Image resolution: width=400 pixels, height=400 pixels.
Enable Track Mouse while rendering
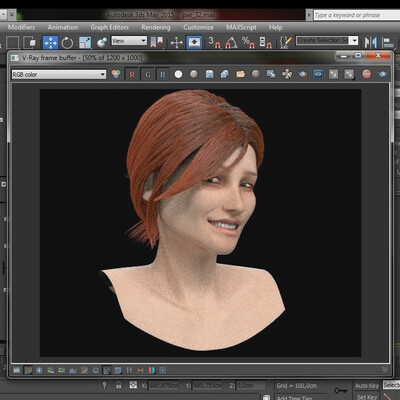(x=287, y=74)
